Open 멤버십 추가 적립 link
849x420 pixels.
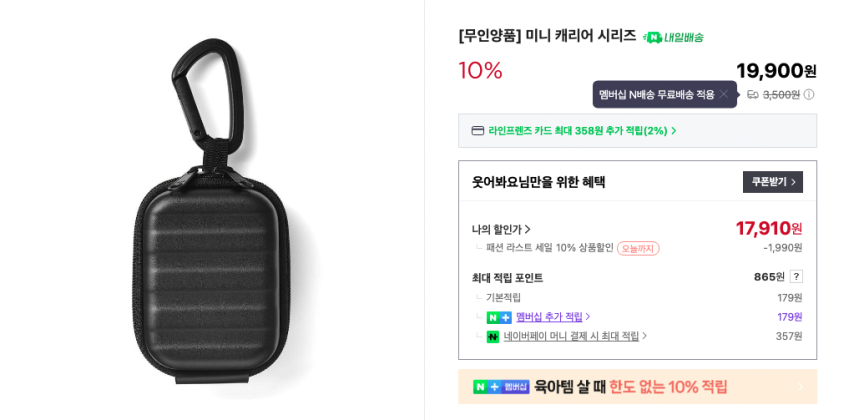pyautogui.click(x=553, y=317)
